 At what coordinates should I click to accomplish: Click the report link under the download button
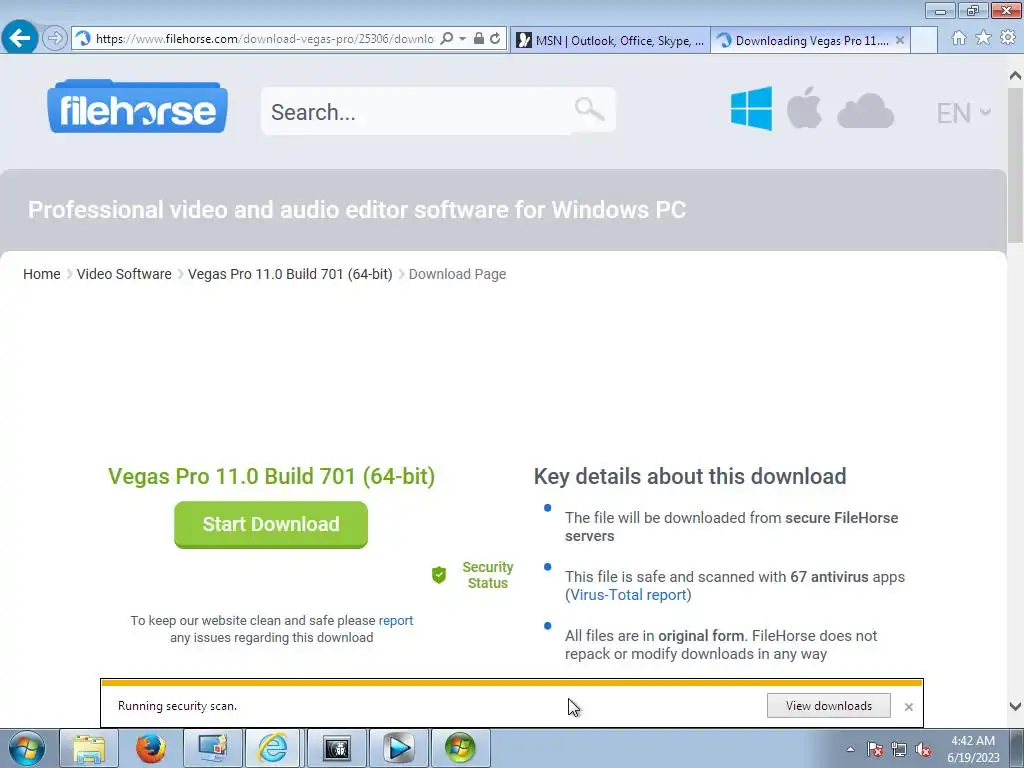point(396,620)
